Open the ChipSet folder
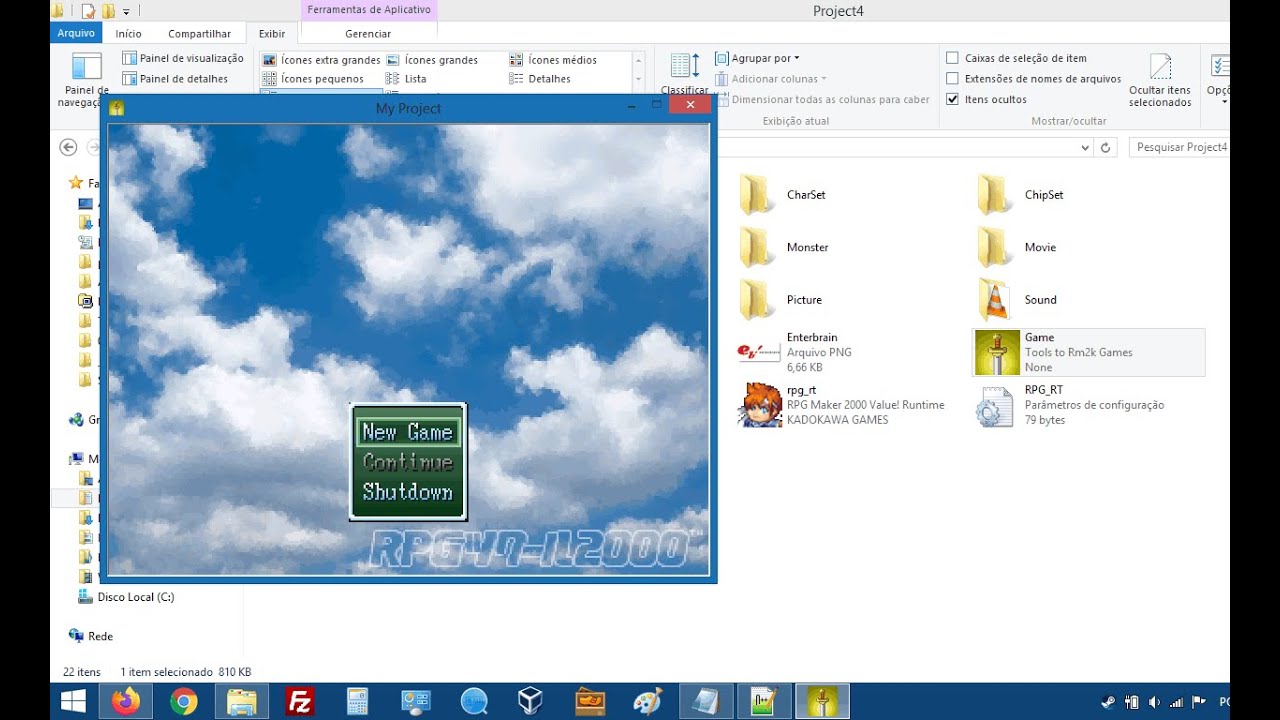 995,195
